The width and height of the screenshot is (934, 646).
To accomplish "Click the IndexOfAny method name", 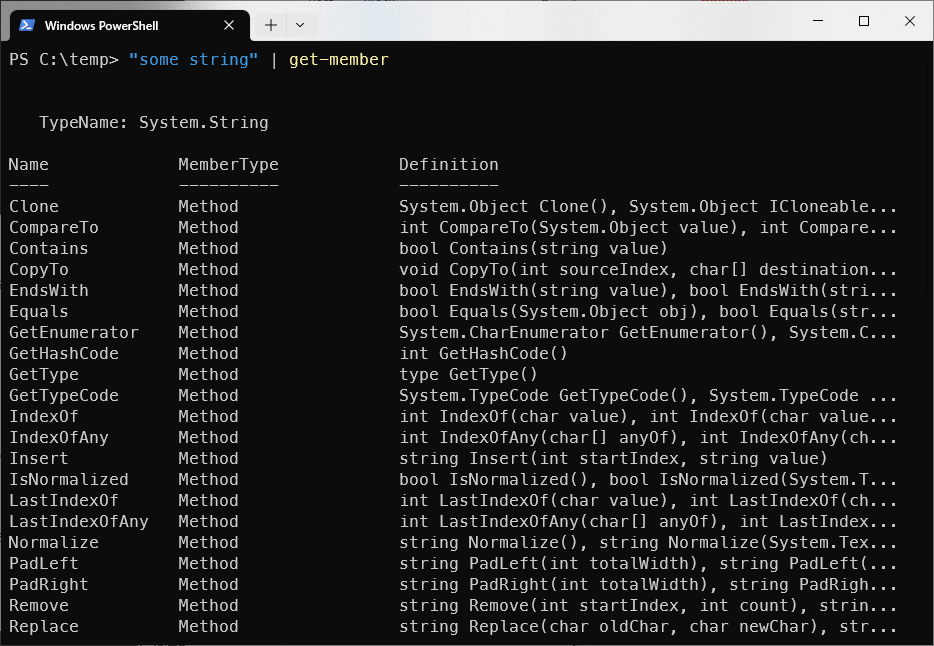I will click(59, 438).
